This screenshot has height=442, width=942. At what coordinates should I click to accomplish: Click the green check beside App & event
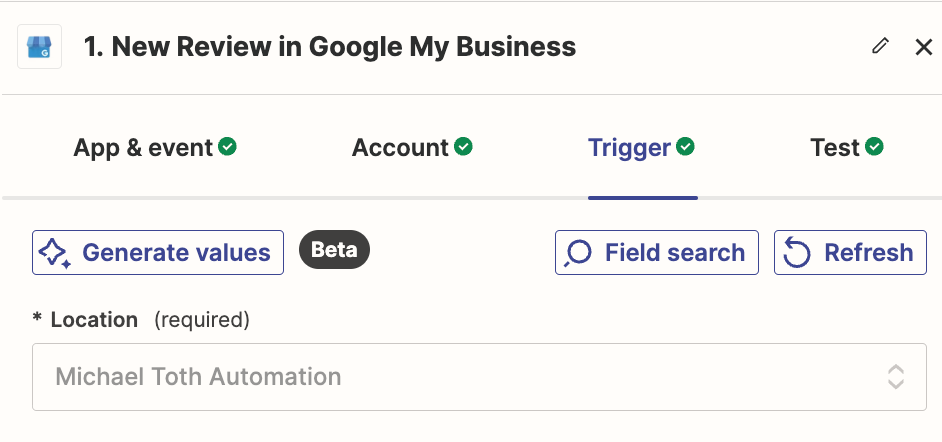pos(228,147)
